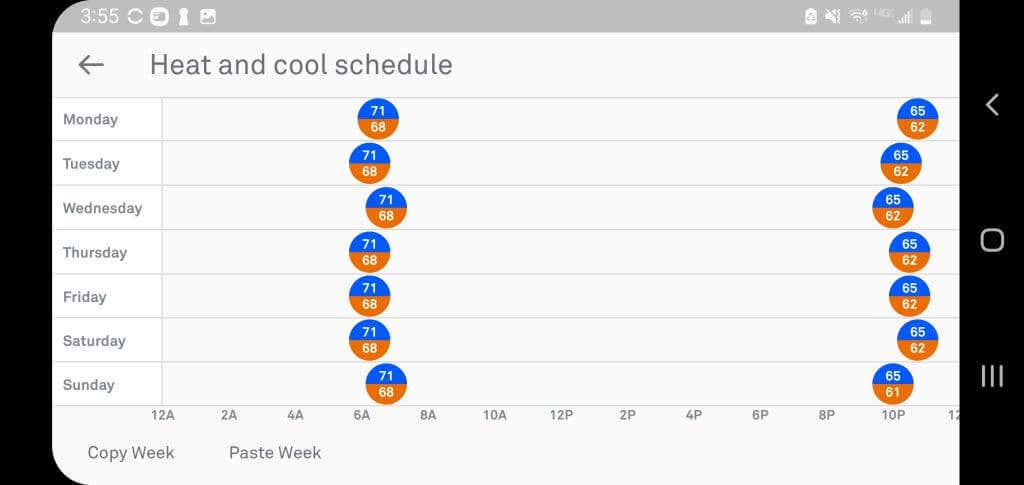Image resolution: width=1024 pixels, height=485 pixels.
Task: Select Wednesday evening 65/62 setpoint
Action: click(x=893, y=208)
